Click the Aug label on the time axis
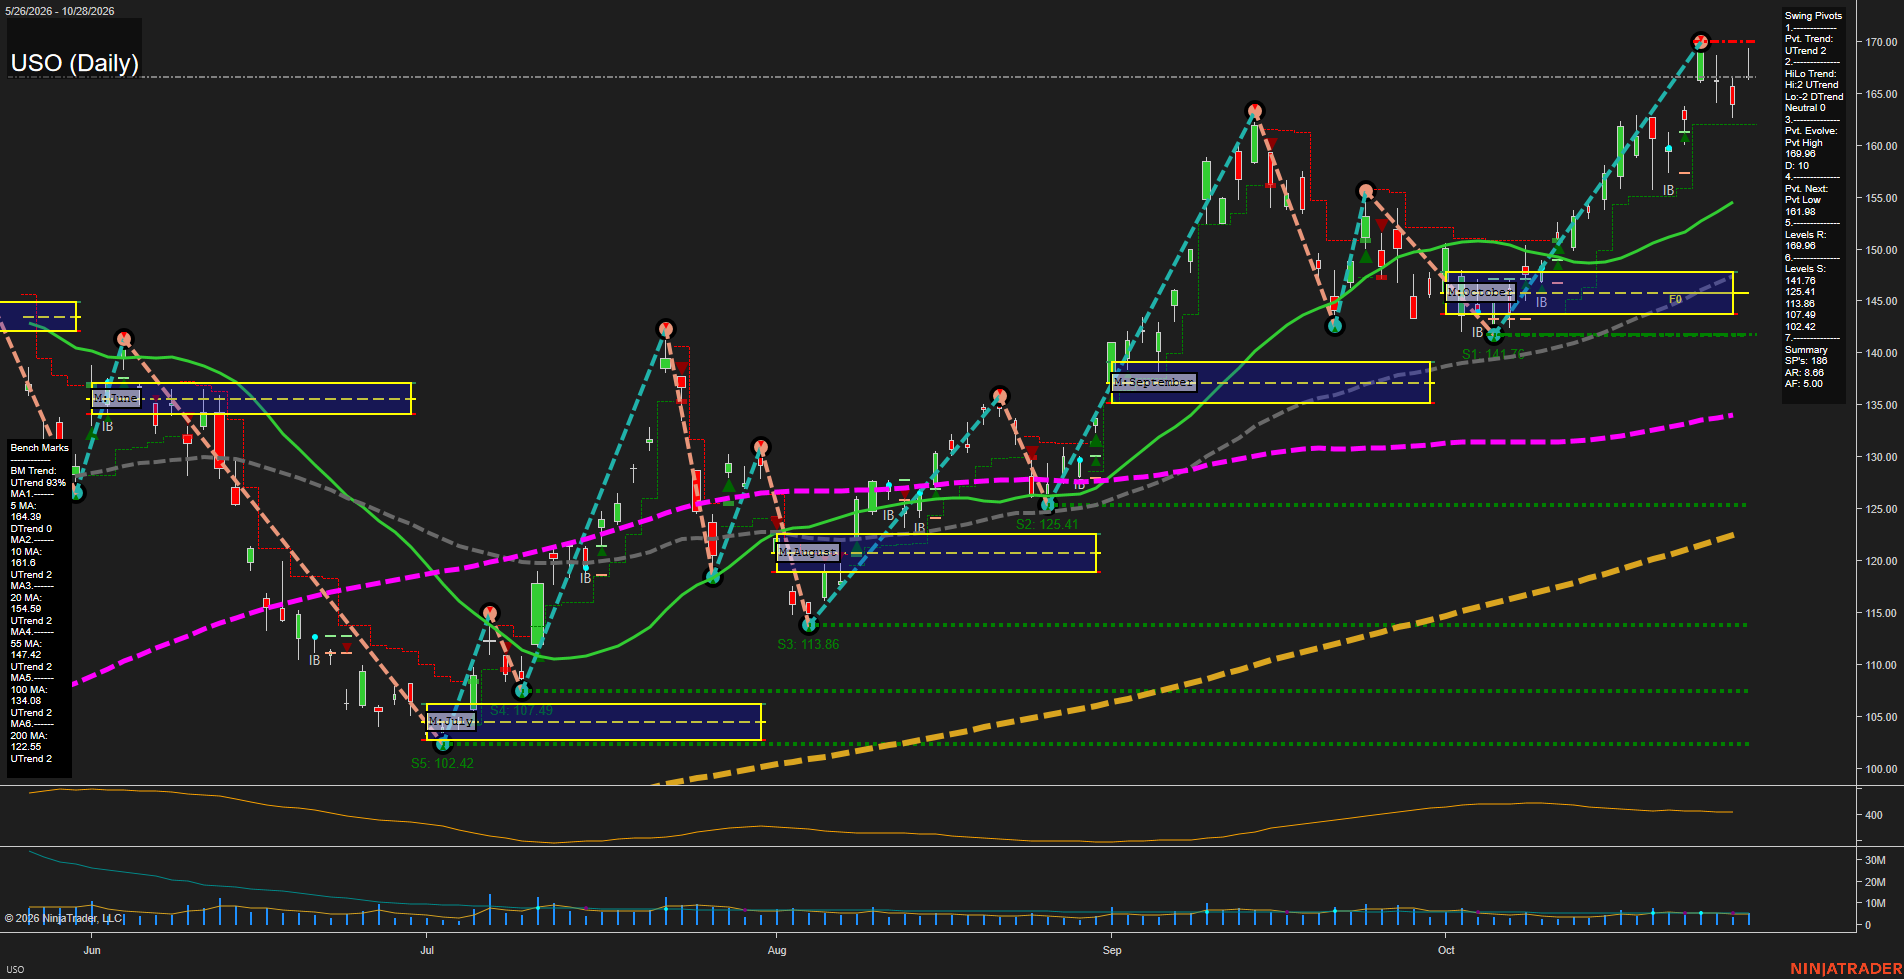This screenshot has width=1904, height=979. tap(777, 950)
